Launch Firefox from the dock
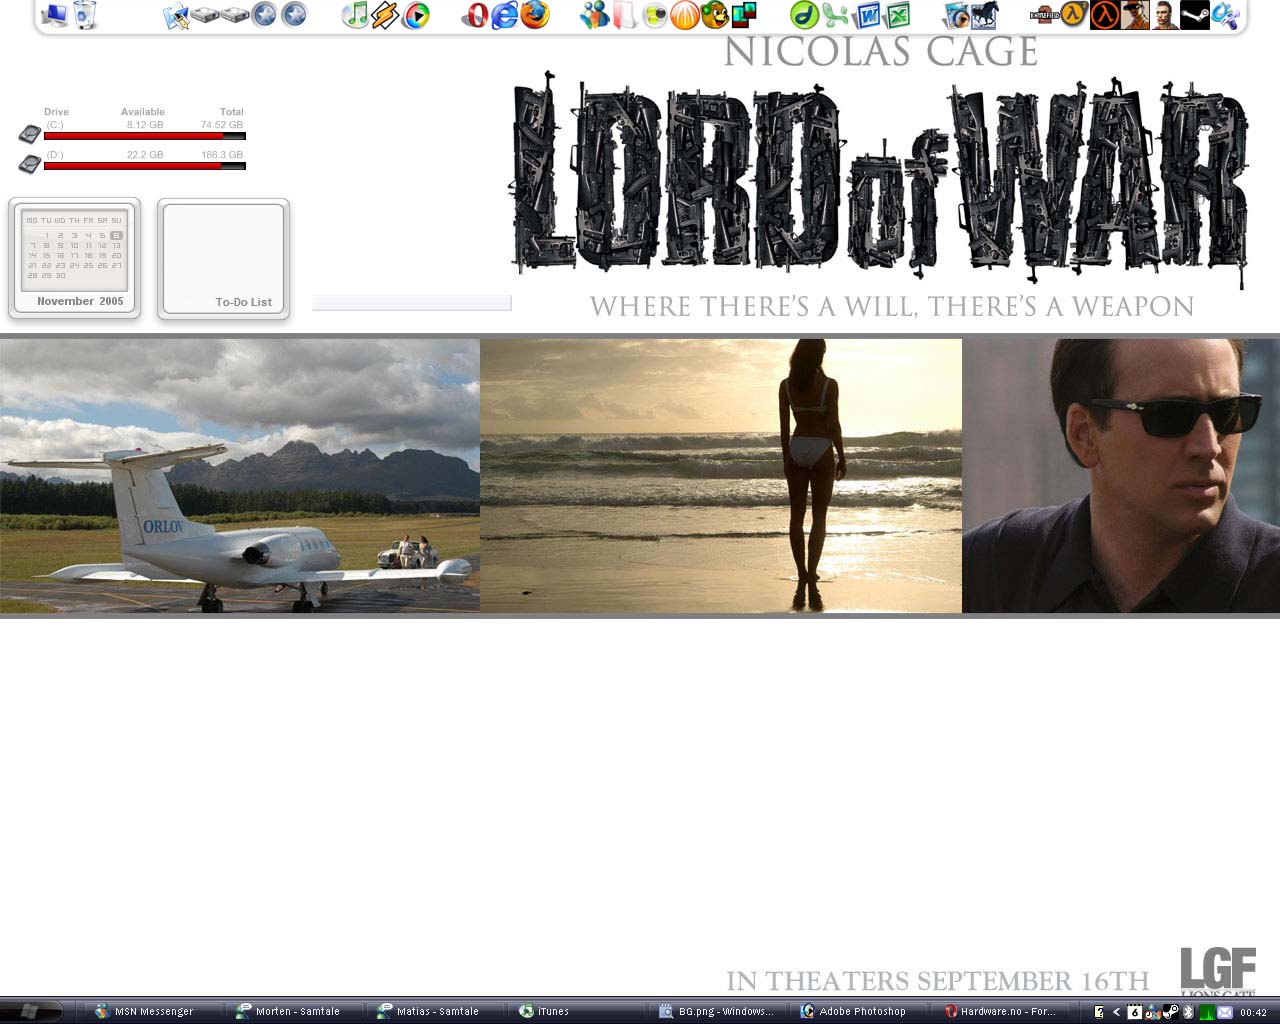 coord(535,15)
